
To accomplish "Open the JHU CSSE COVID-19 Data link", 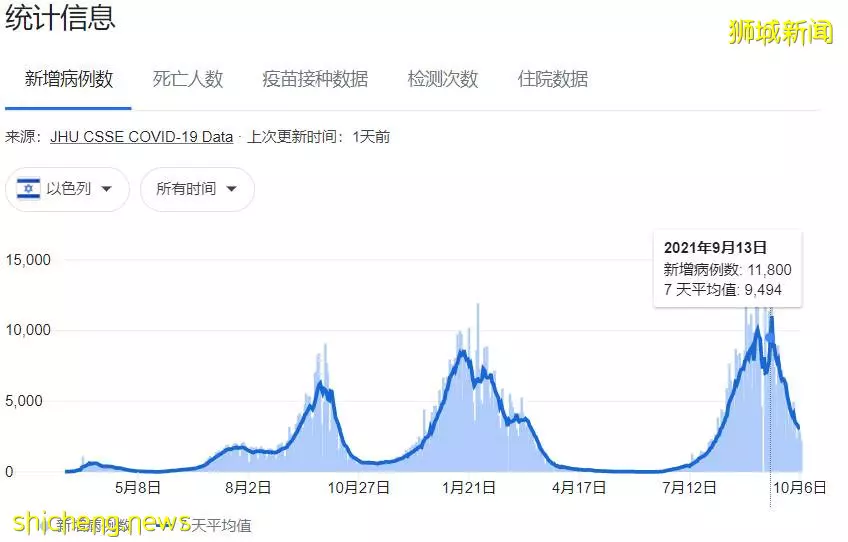I will (x=142, y=137).
